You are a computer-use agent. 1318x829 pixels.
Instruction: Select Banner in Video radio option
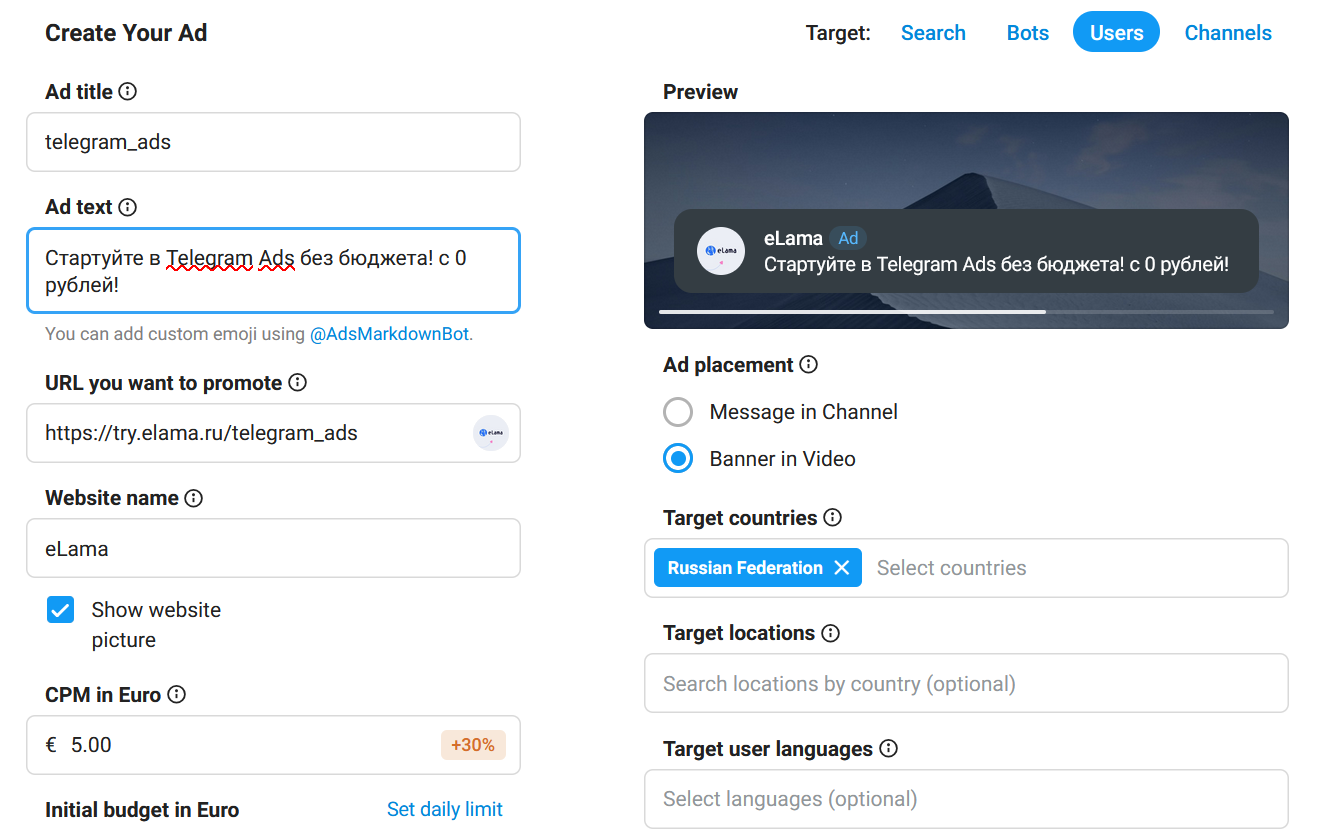(x=678, y=459)
